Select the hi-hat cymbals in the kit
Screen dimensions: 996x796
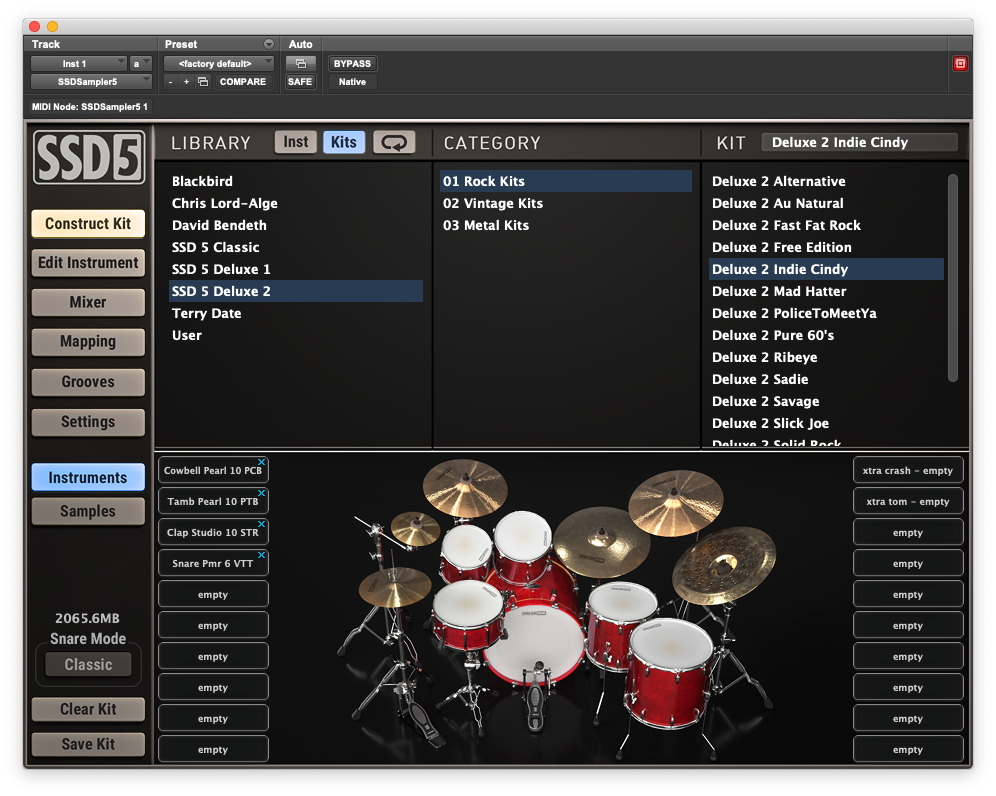pyautogui.click(x=394, y=586)
